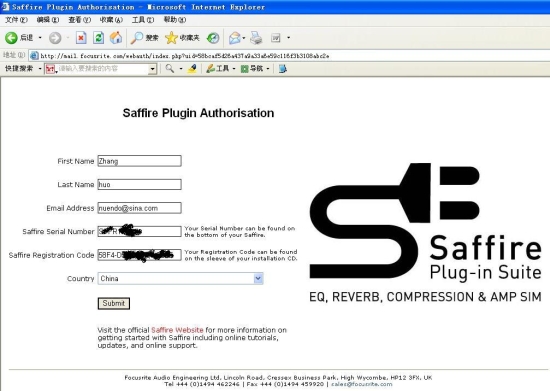
Task: Open the Mail envelope icon
Action: pyautogui.click(x=235, y=38)
